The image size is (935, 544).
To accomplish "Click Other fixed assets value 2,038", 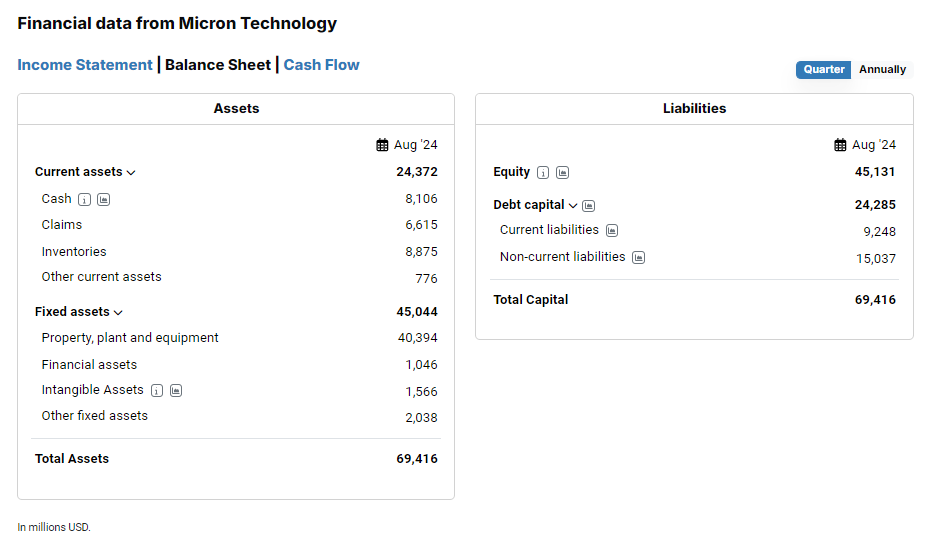I will point(421,418).
